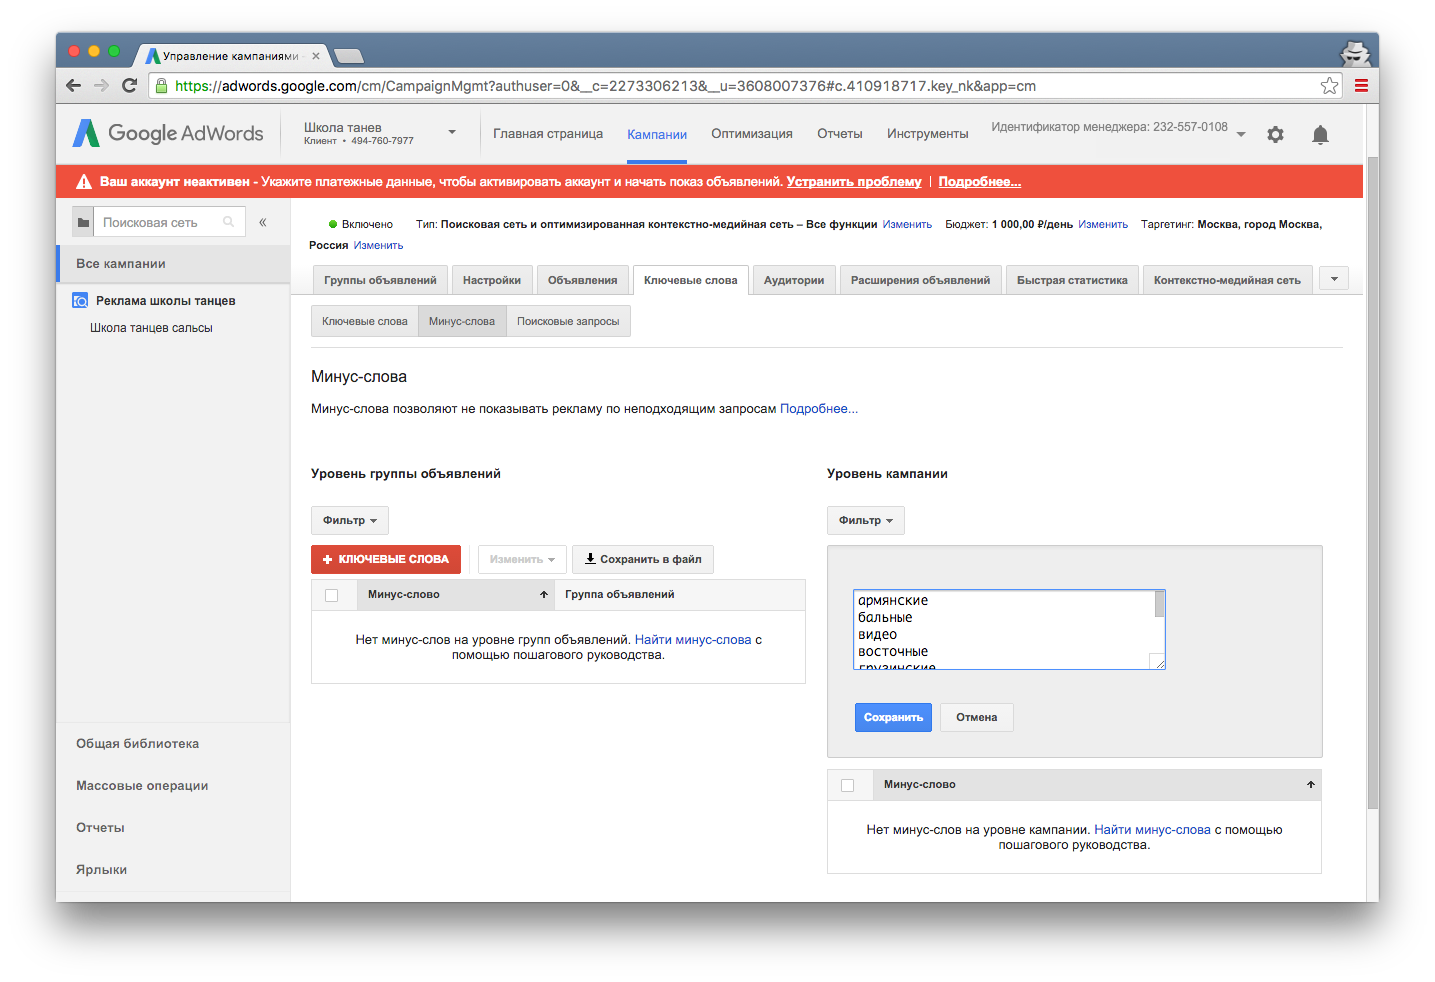Open the Chrome hamburger menu

click(x=1361, y=86)
